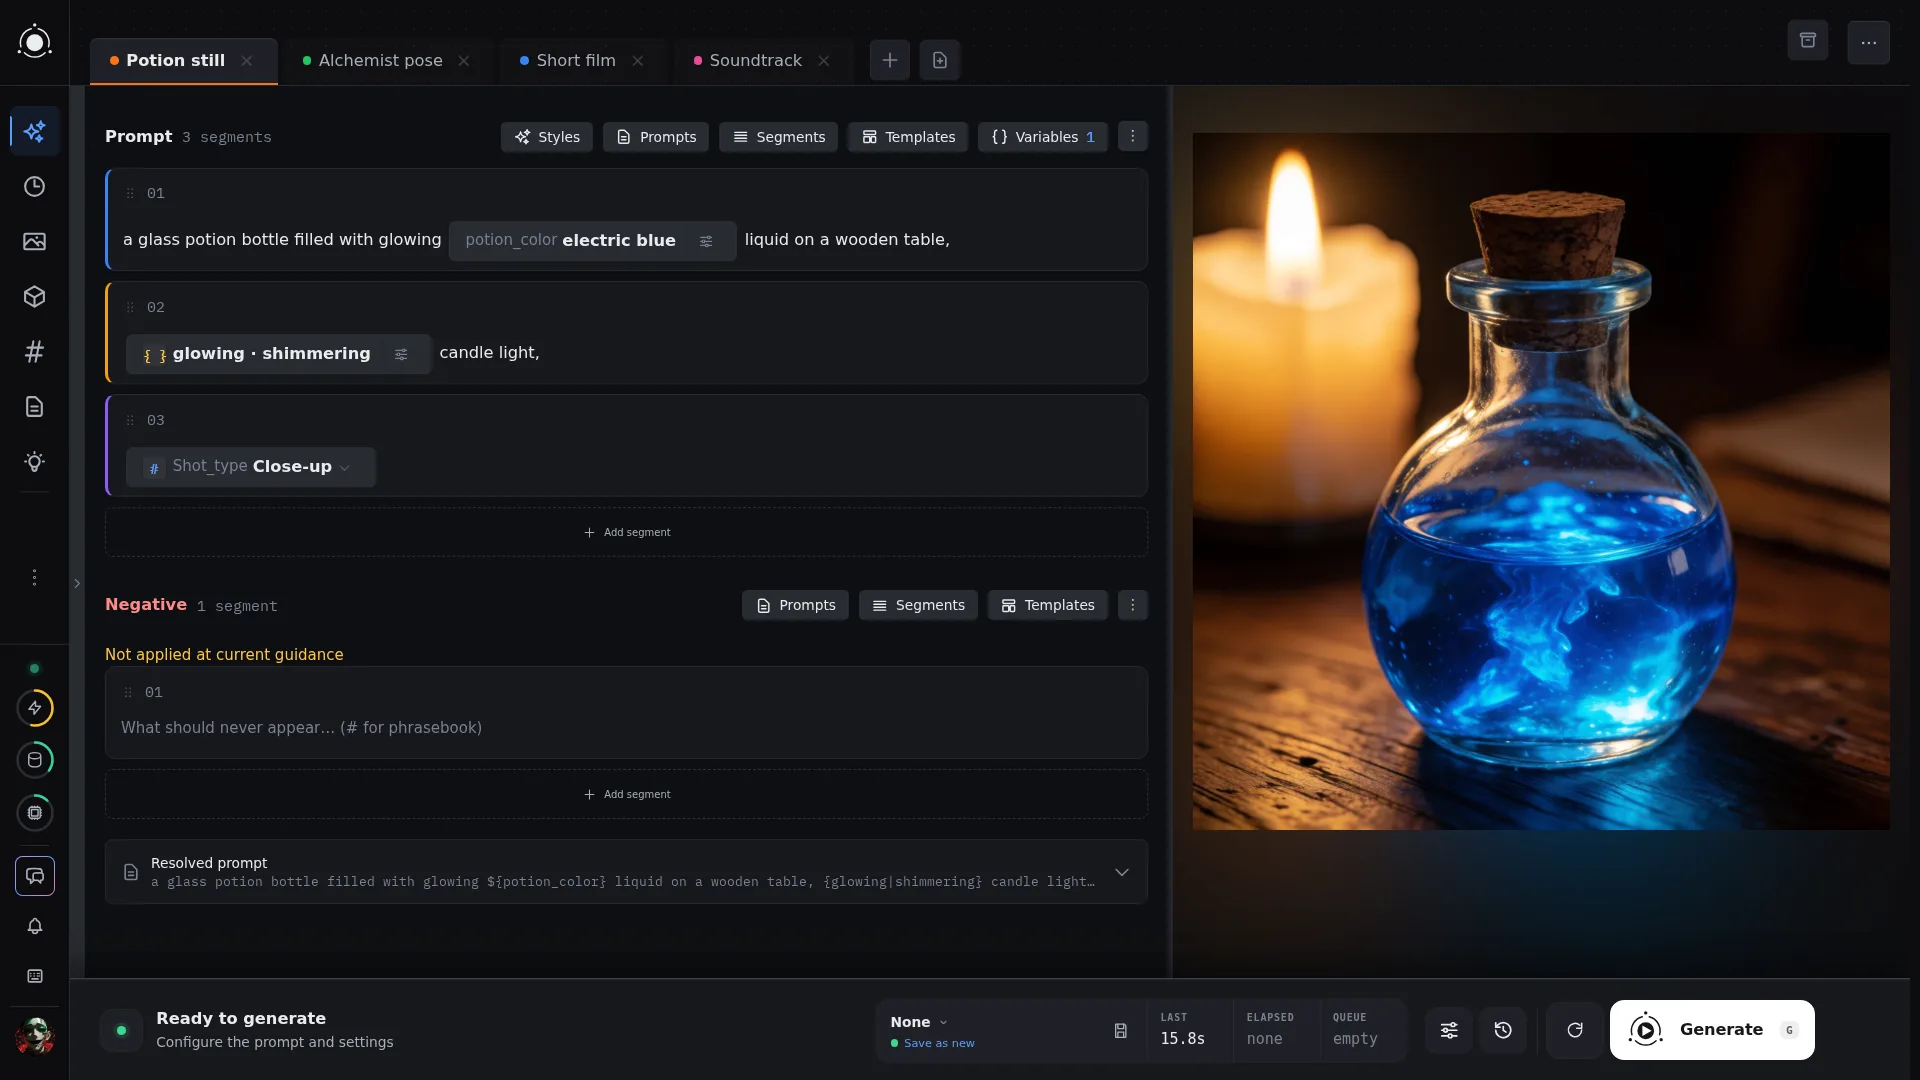The height and width of the screenshot is (1080, 1920).
Task: Open the Shot_type Close-up dropdown
Action: click(251, 467)
